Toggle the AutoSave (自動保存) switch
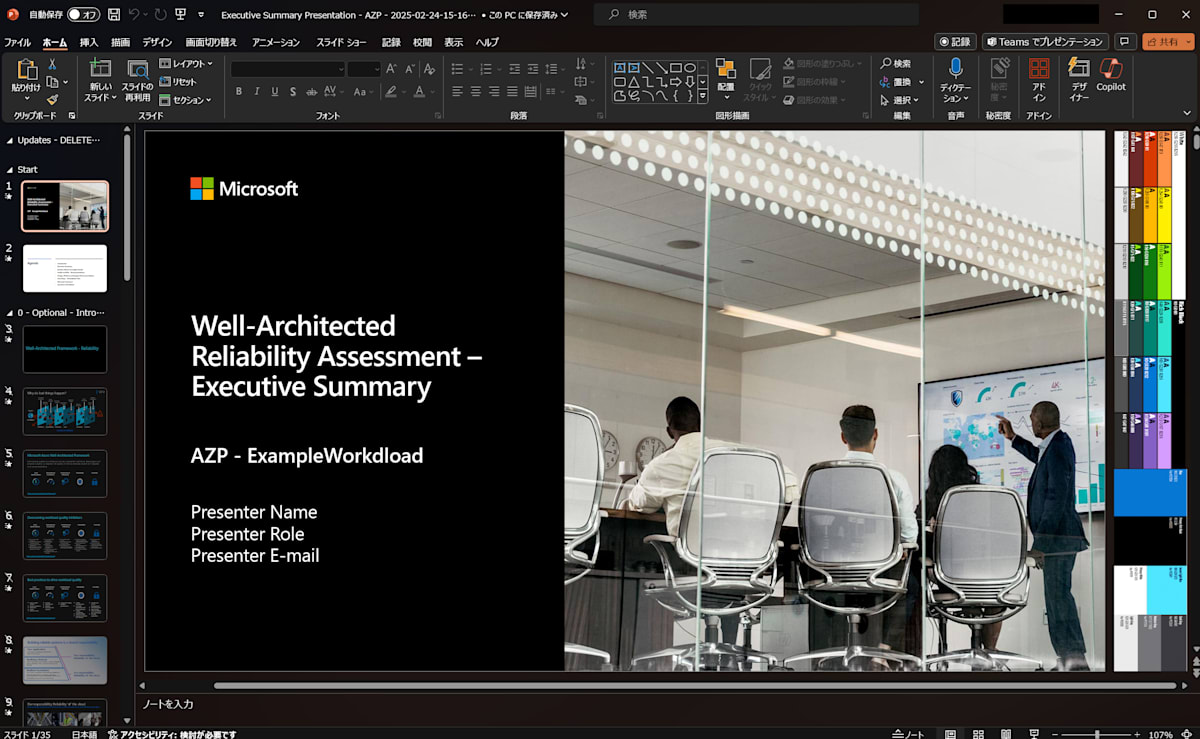The image size is (1200, 739). click(83, 15)
